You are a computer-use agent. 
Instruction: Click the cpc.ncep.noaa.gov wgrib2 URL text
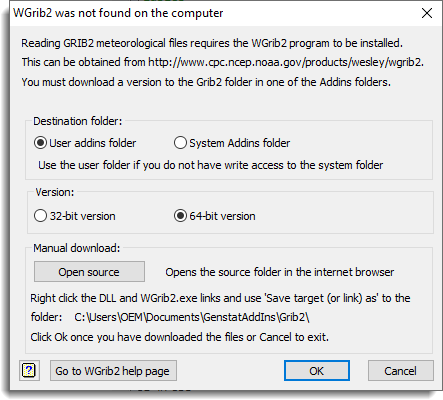click(285, 62)
